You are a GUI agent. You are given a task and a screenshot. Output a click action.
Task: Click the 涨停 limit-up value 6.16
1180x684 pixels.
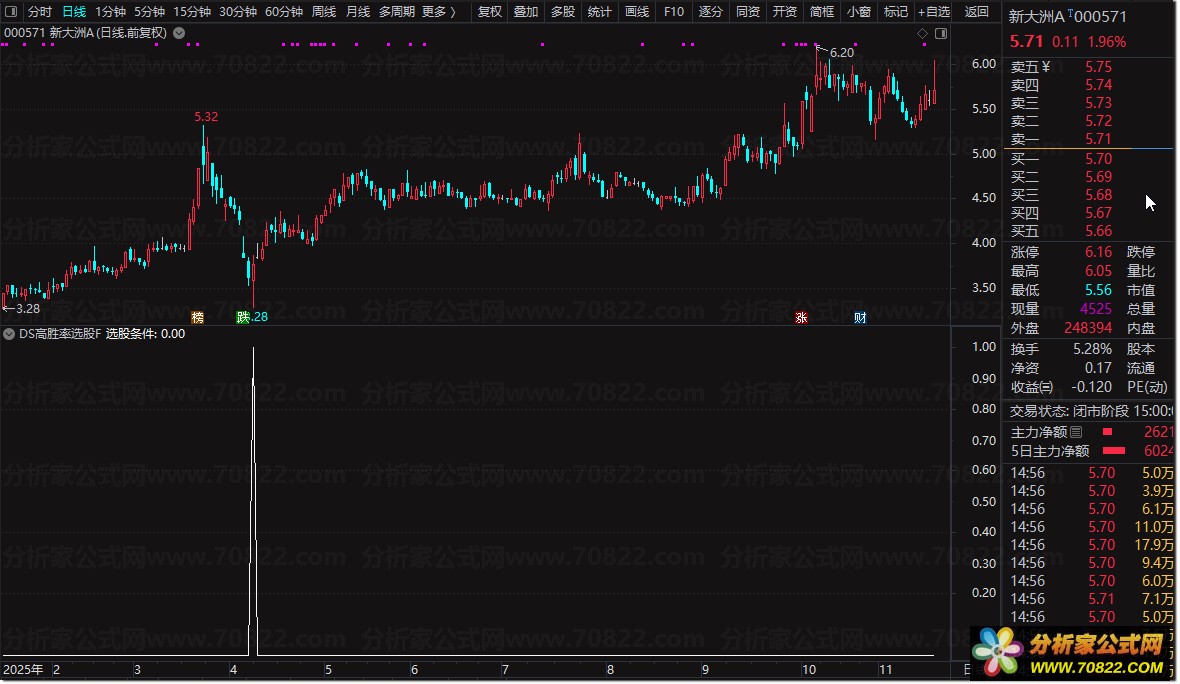[x=1098, y=252]
